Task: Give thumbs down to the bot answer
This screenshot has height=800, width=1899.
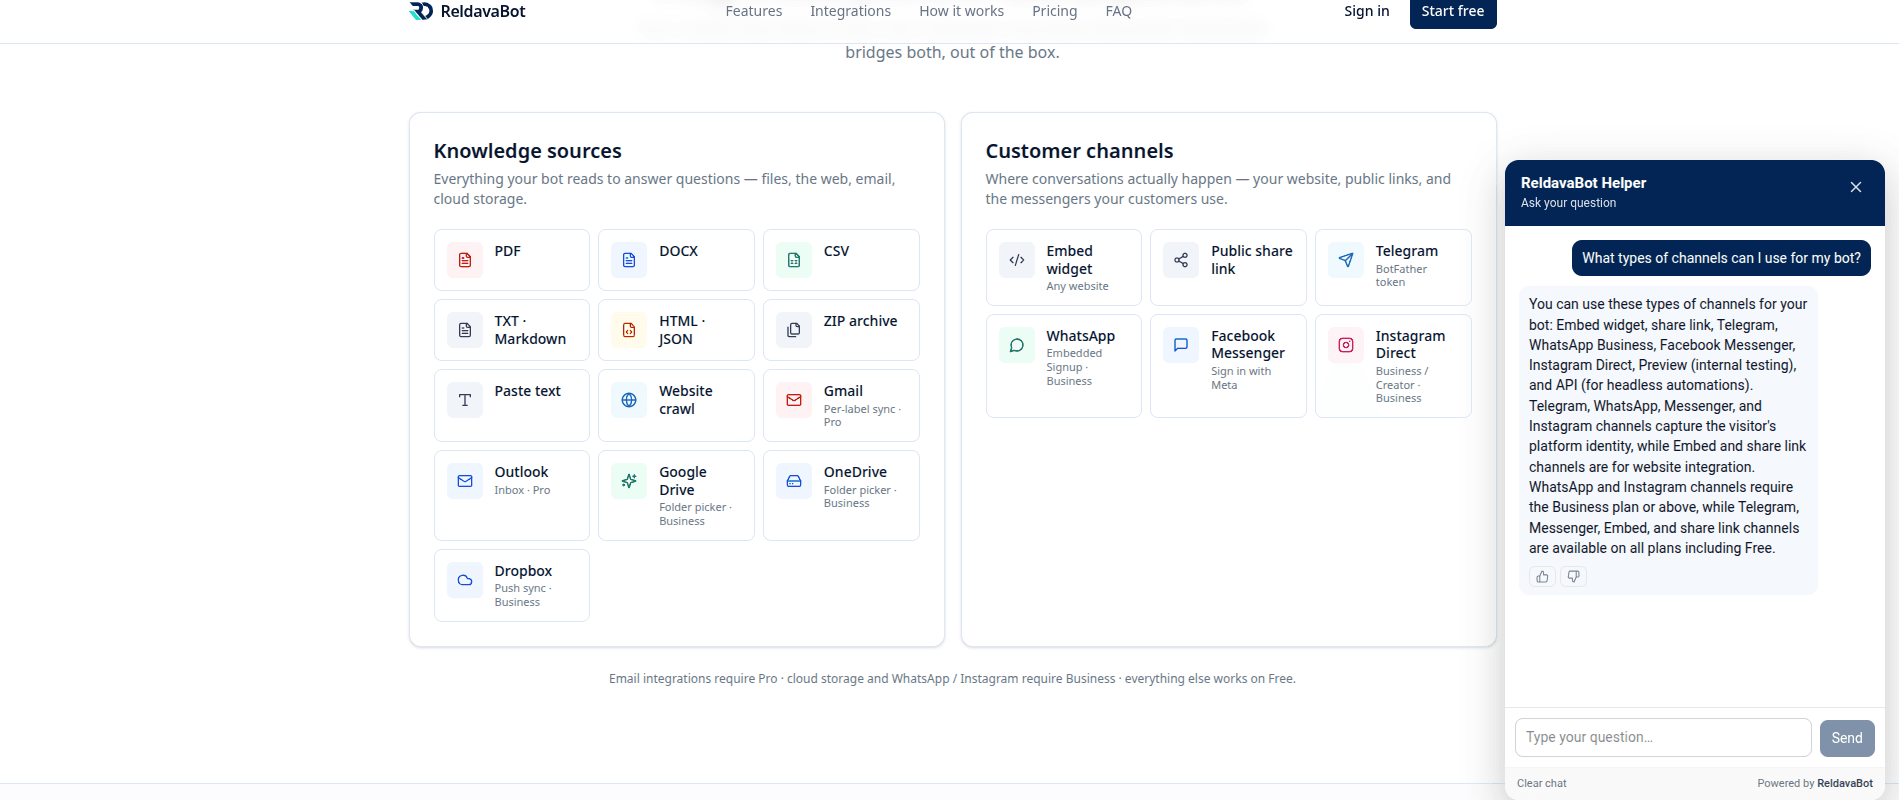Action: [x=1573, y=577]
